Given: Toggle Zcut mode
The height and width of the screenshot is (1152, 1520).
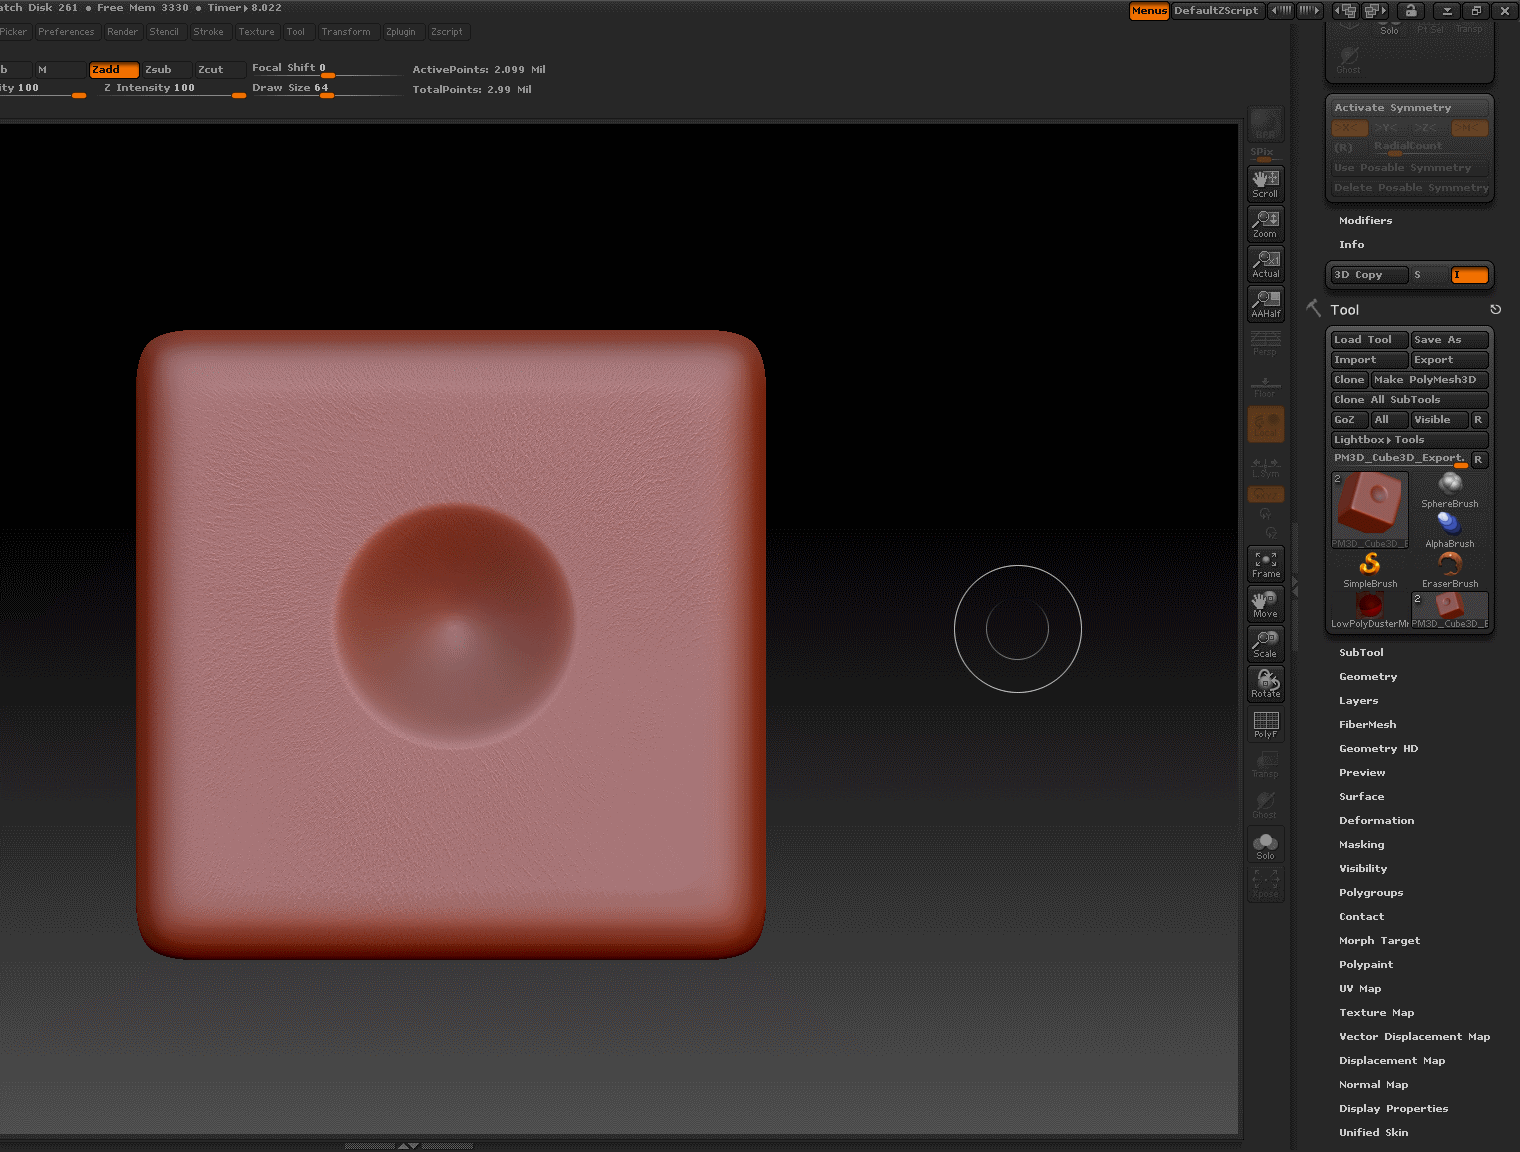Looking at the screenshot, I should pyautogui.click(x=211, y=69).
